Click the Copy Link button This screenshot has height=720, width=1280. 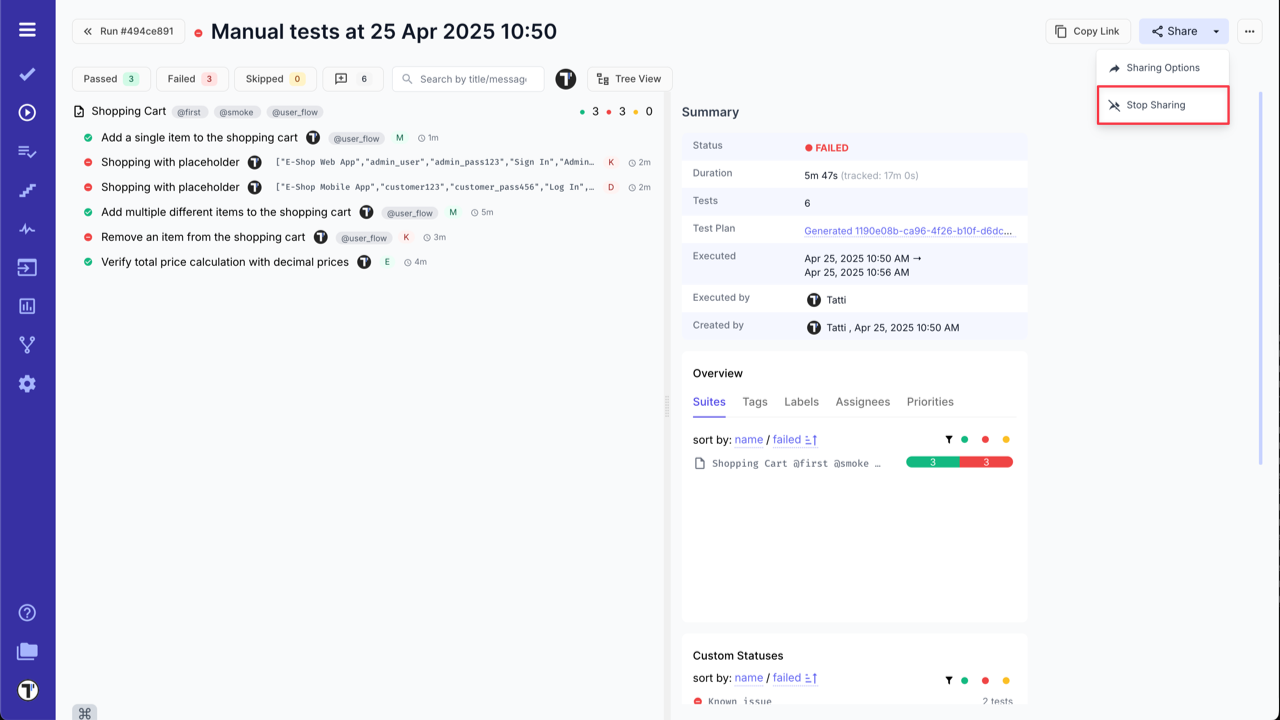click(1087, 31)
